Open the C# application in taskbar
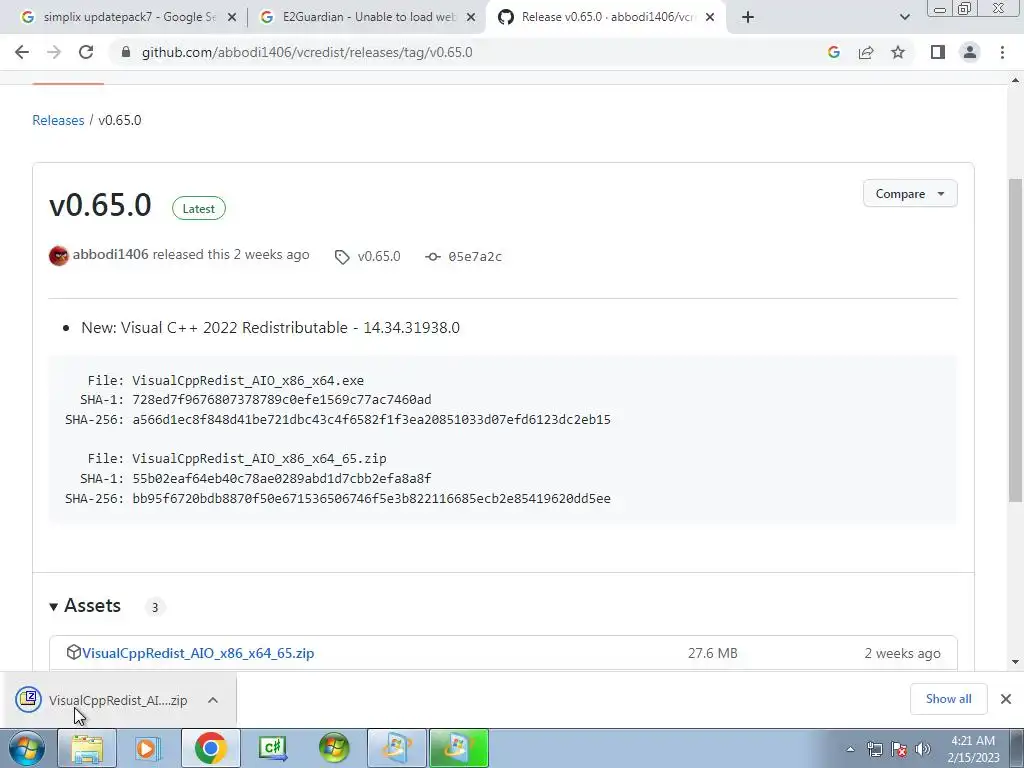The height and width of the screenshot is (768, 1024). [272, 748]
